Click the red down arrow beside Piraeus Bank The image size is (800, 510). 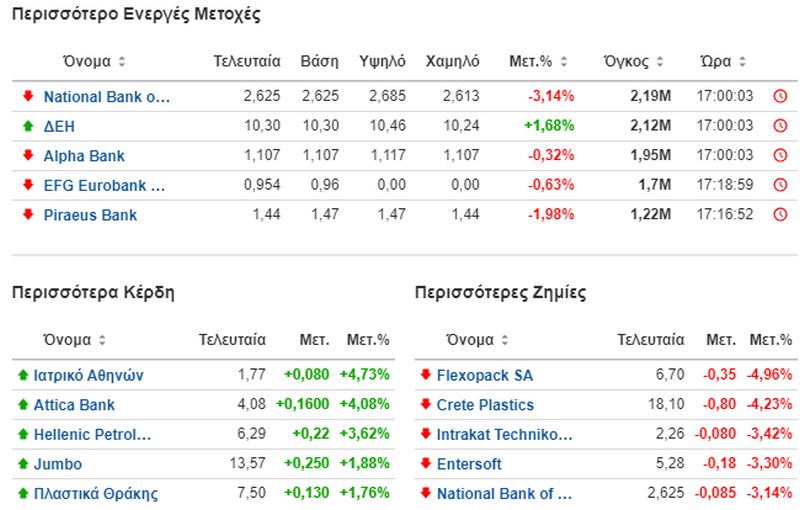[x=28, y=214]
